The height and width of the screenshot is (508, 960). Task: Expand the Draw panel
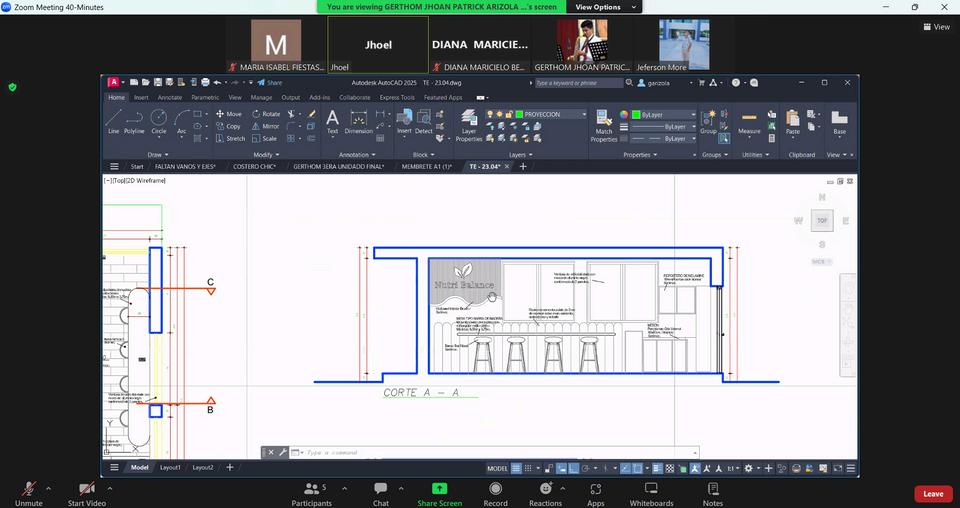158,155
